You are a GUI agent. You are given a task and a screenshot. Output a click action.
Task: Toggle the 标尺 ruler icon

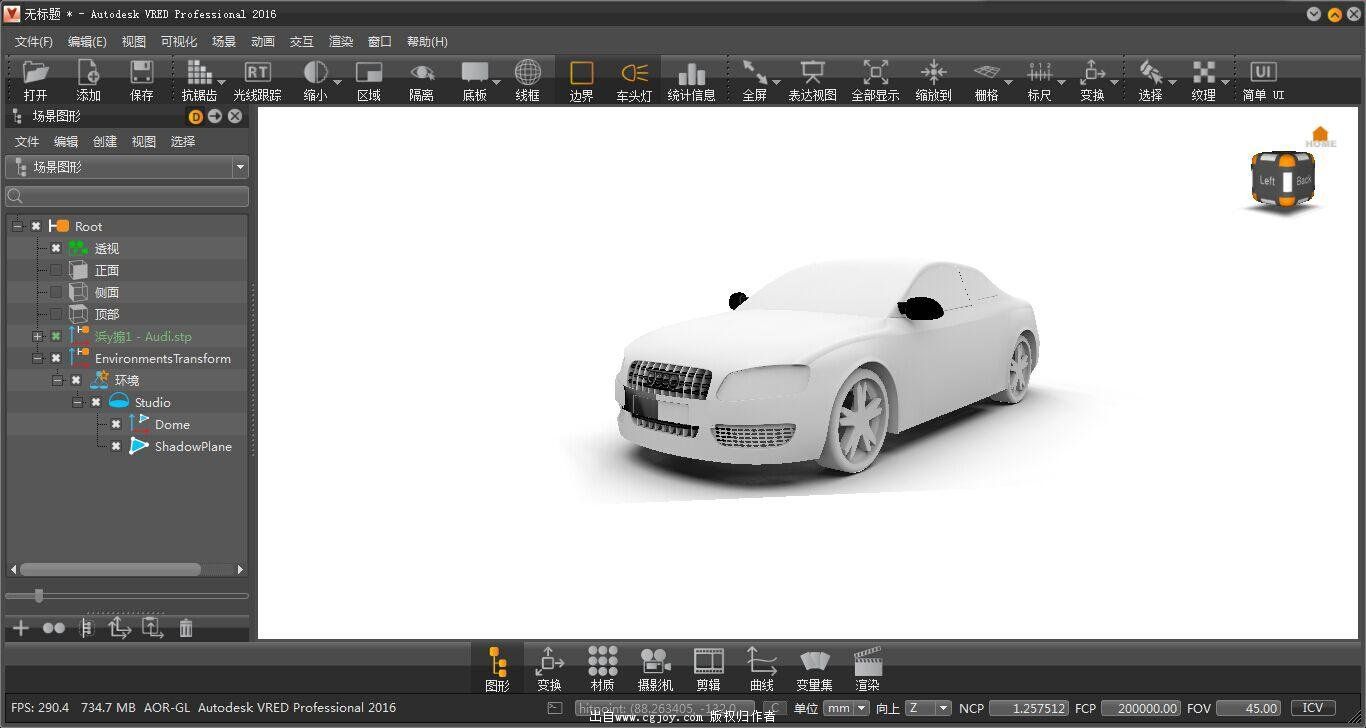tap(1040, 72)
